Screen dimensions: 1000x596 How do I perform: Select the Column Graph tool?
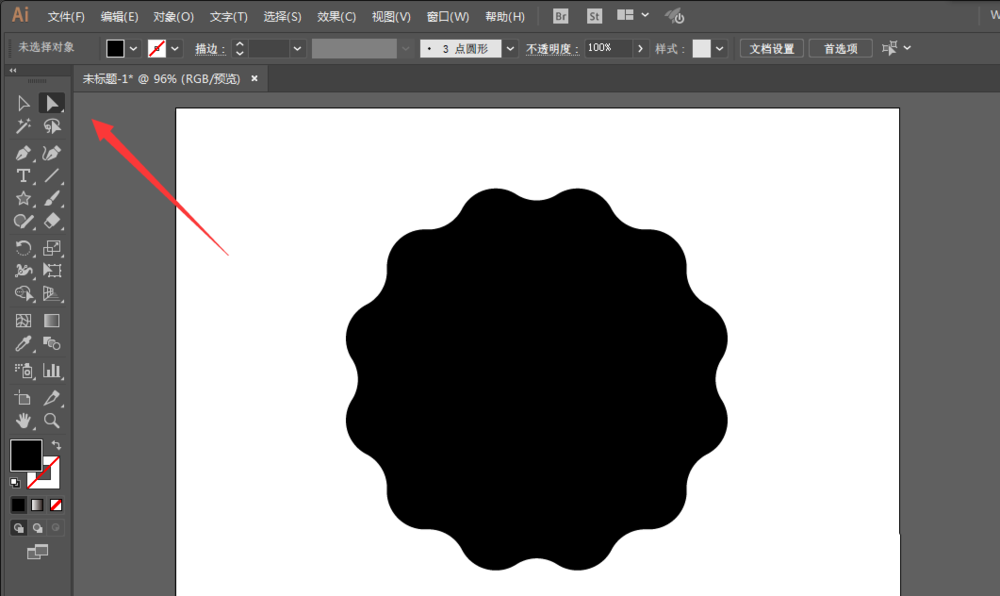point(52,370)
